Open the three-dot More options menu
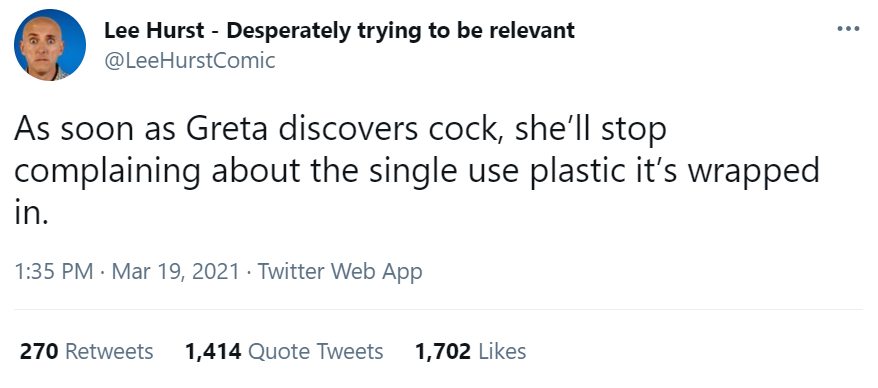 click(848, 29)
